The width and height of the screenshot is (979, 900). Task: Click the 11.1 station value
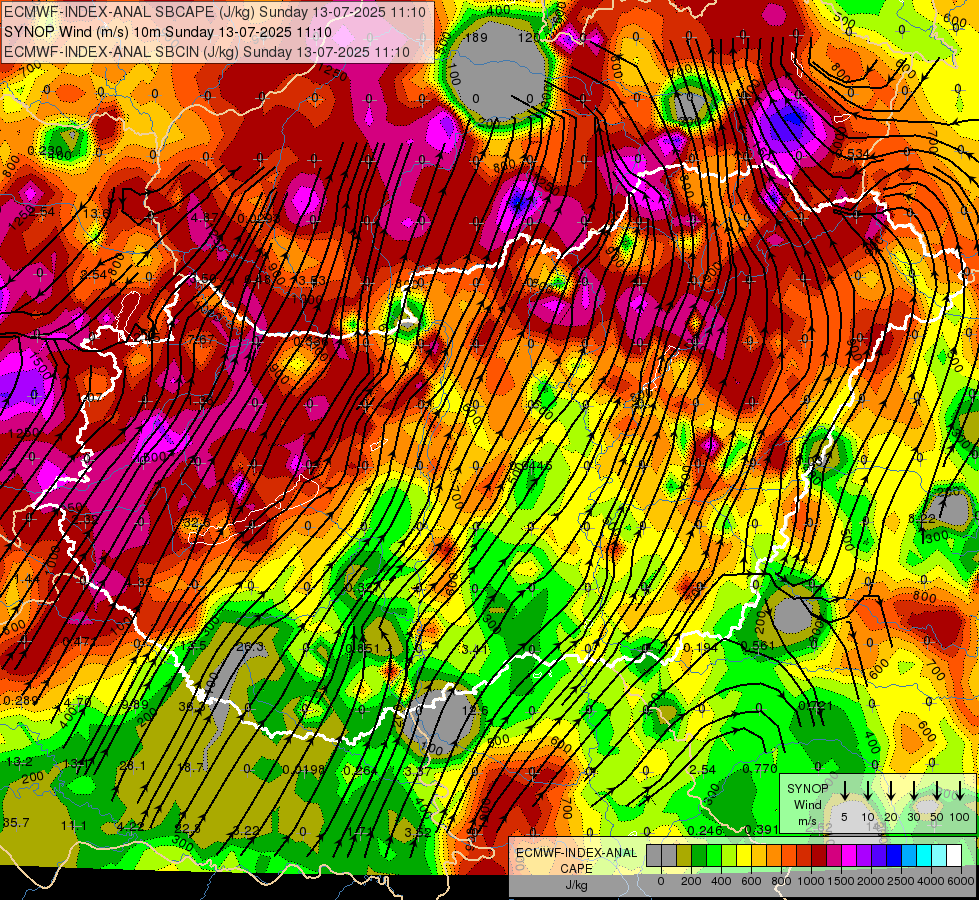[x=74, y=826]
